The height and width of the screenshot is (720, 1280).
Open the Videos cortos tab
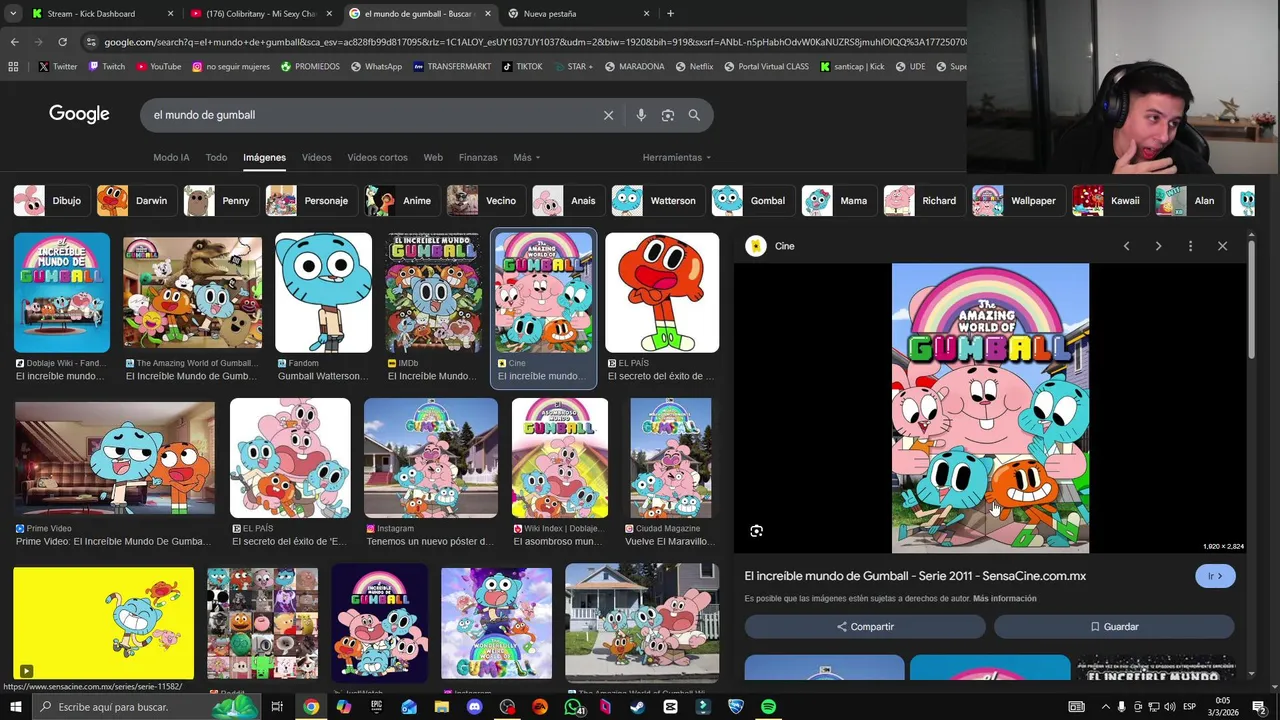tap(377, 157)
